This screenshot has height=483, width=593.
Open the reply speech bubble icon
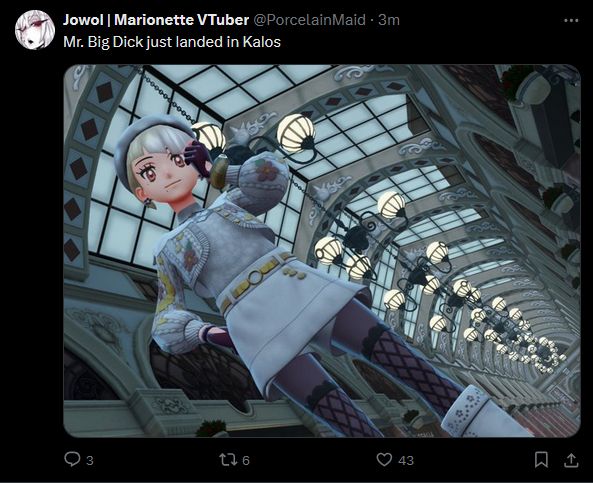point(72,459)
